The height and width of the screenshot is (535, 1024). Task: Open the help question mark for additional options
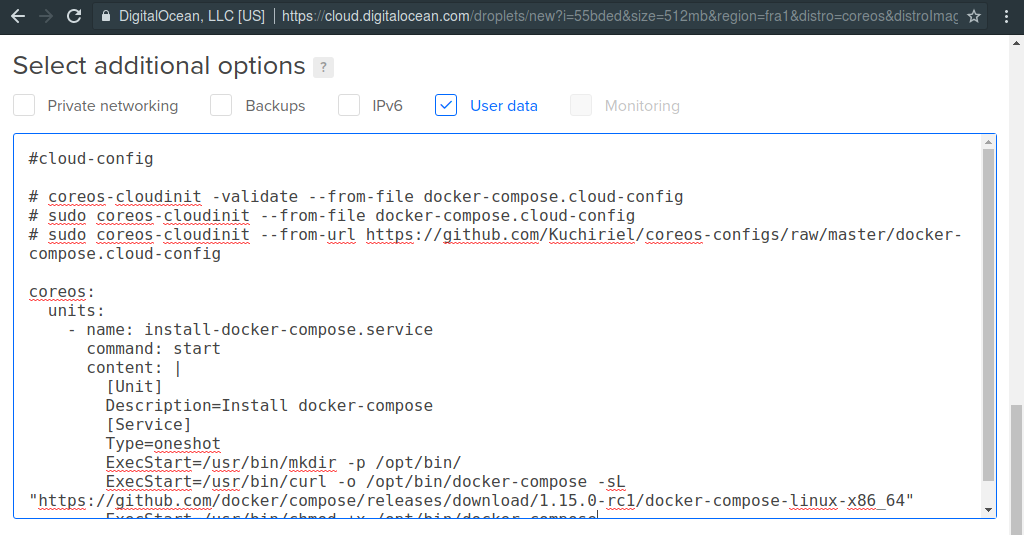(323, 67)
